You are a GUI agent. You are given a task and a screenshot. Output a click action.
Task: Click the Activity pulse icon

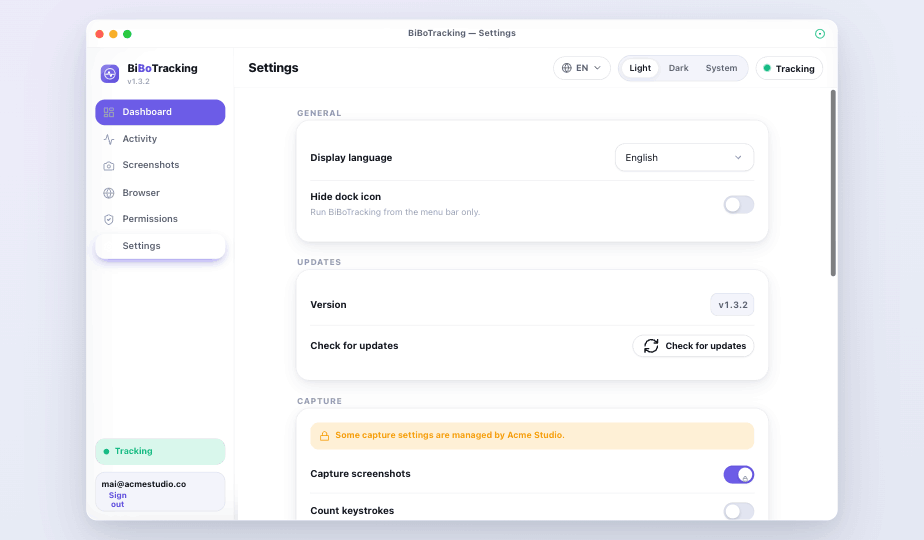[x=109, y=139]
